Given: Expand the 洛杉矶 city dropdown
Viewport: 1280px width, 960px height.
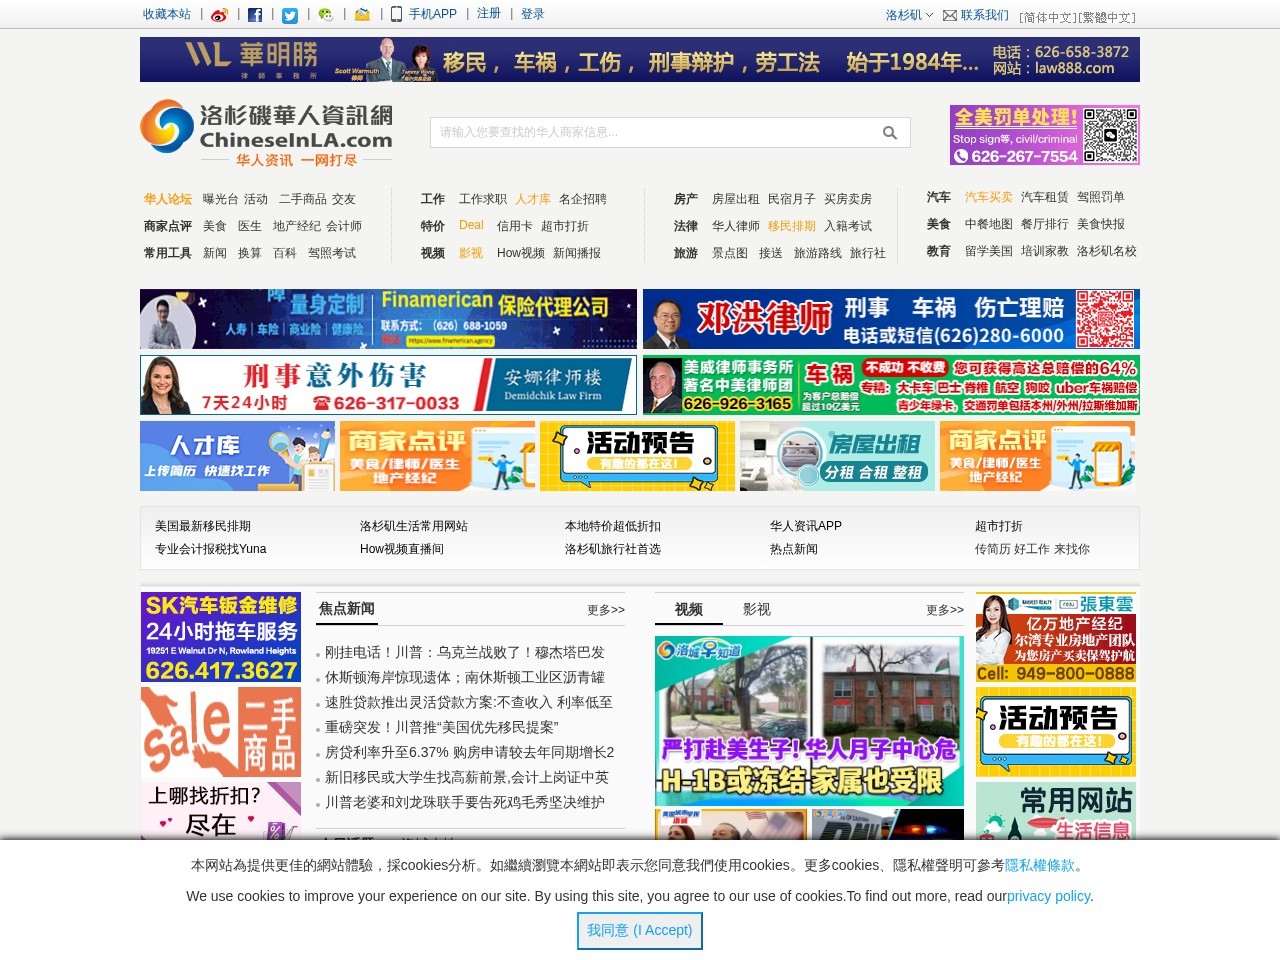Looking at the screenshot, I should (909, 15).
